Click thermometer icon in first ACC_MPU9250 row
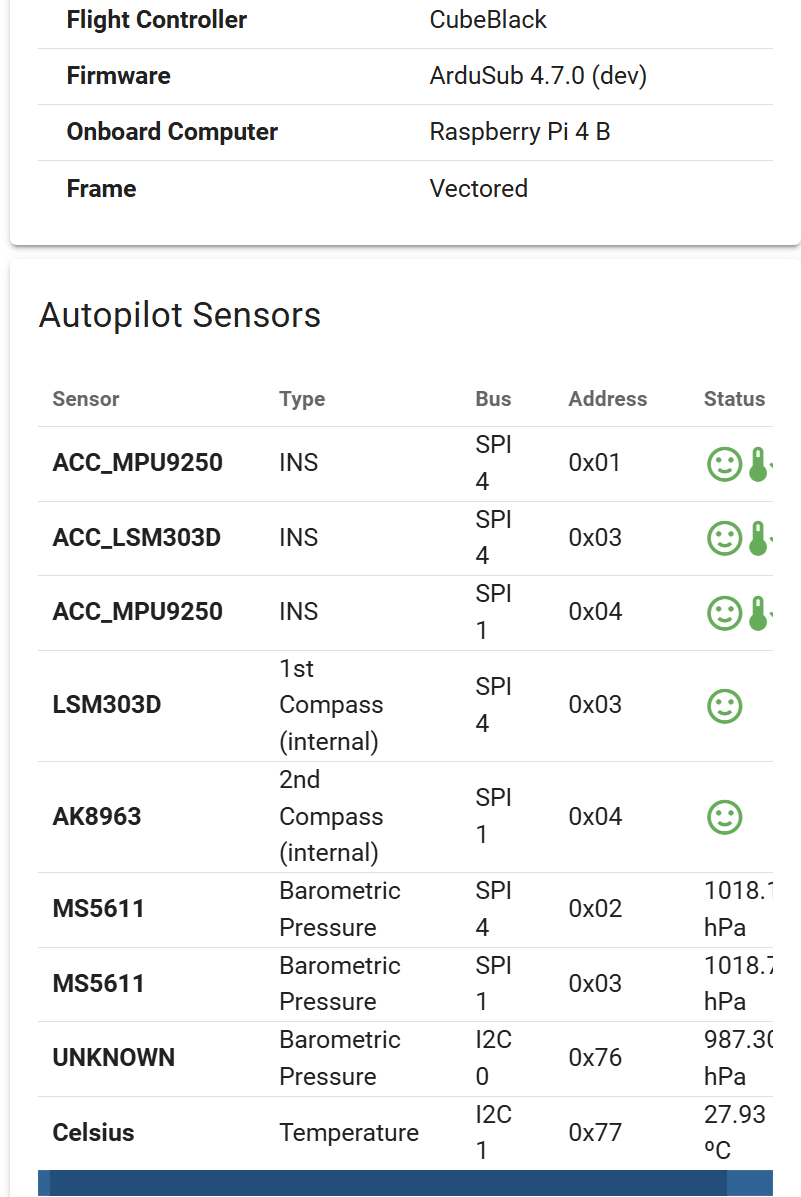This screenshot has height=1197, width=801. [757, 464]
